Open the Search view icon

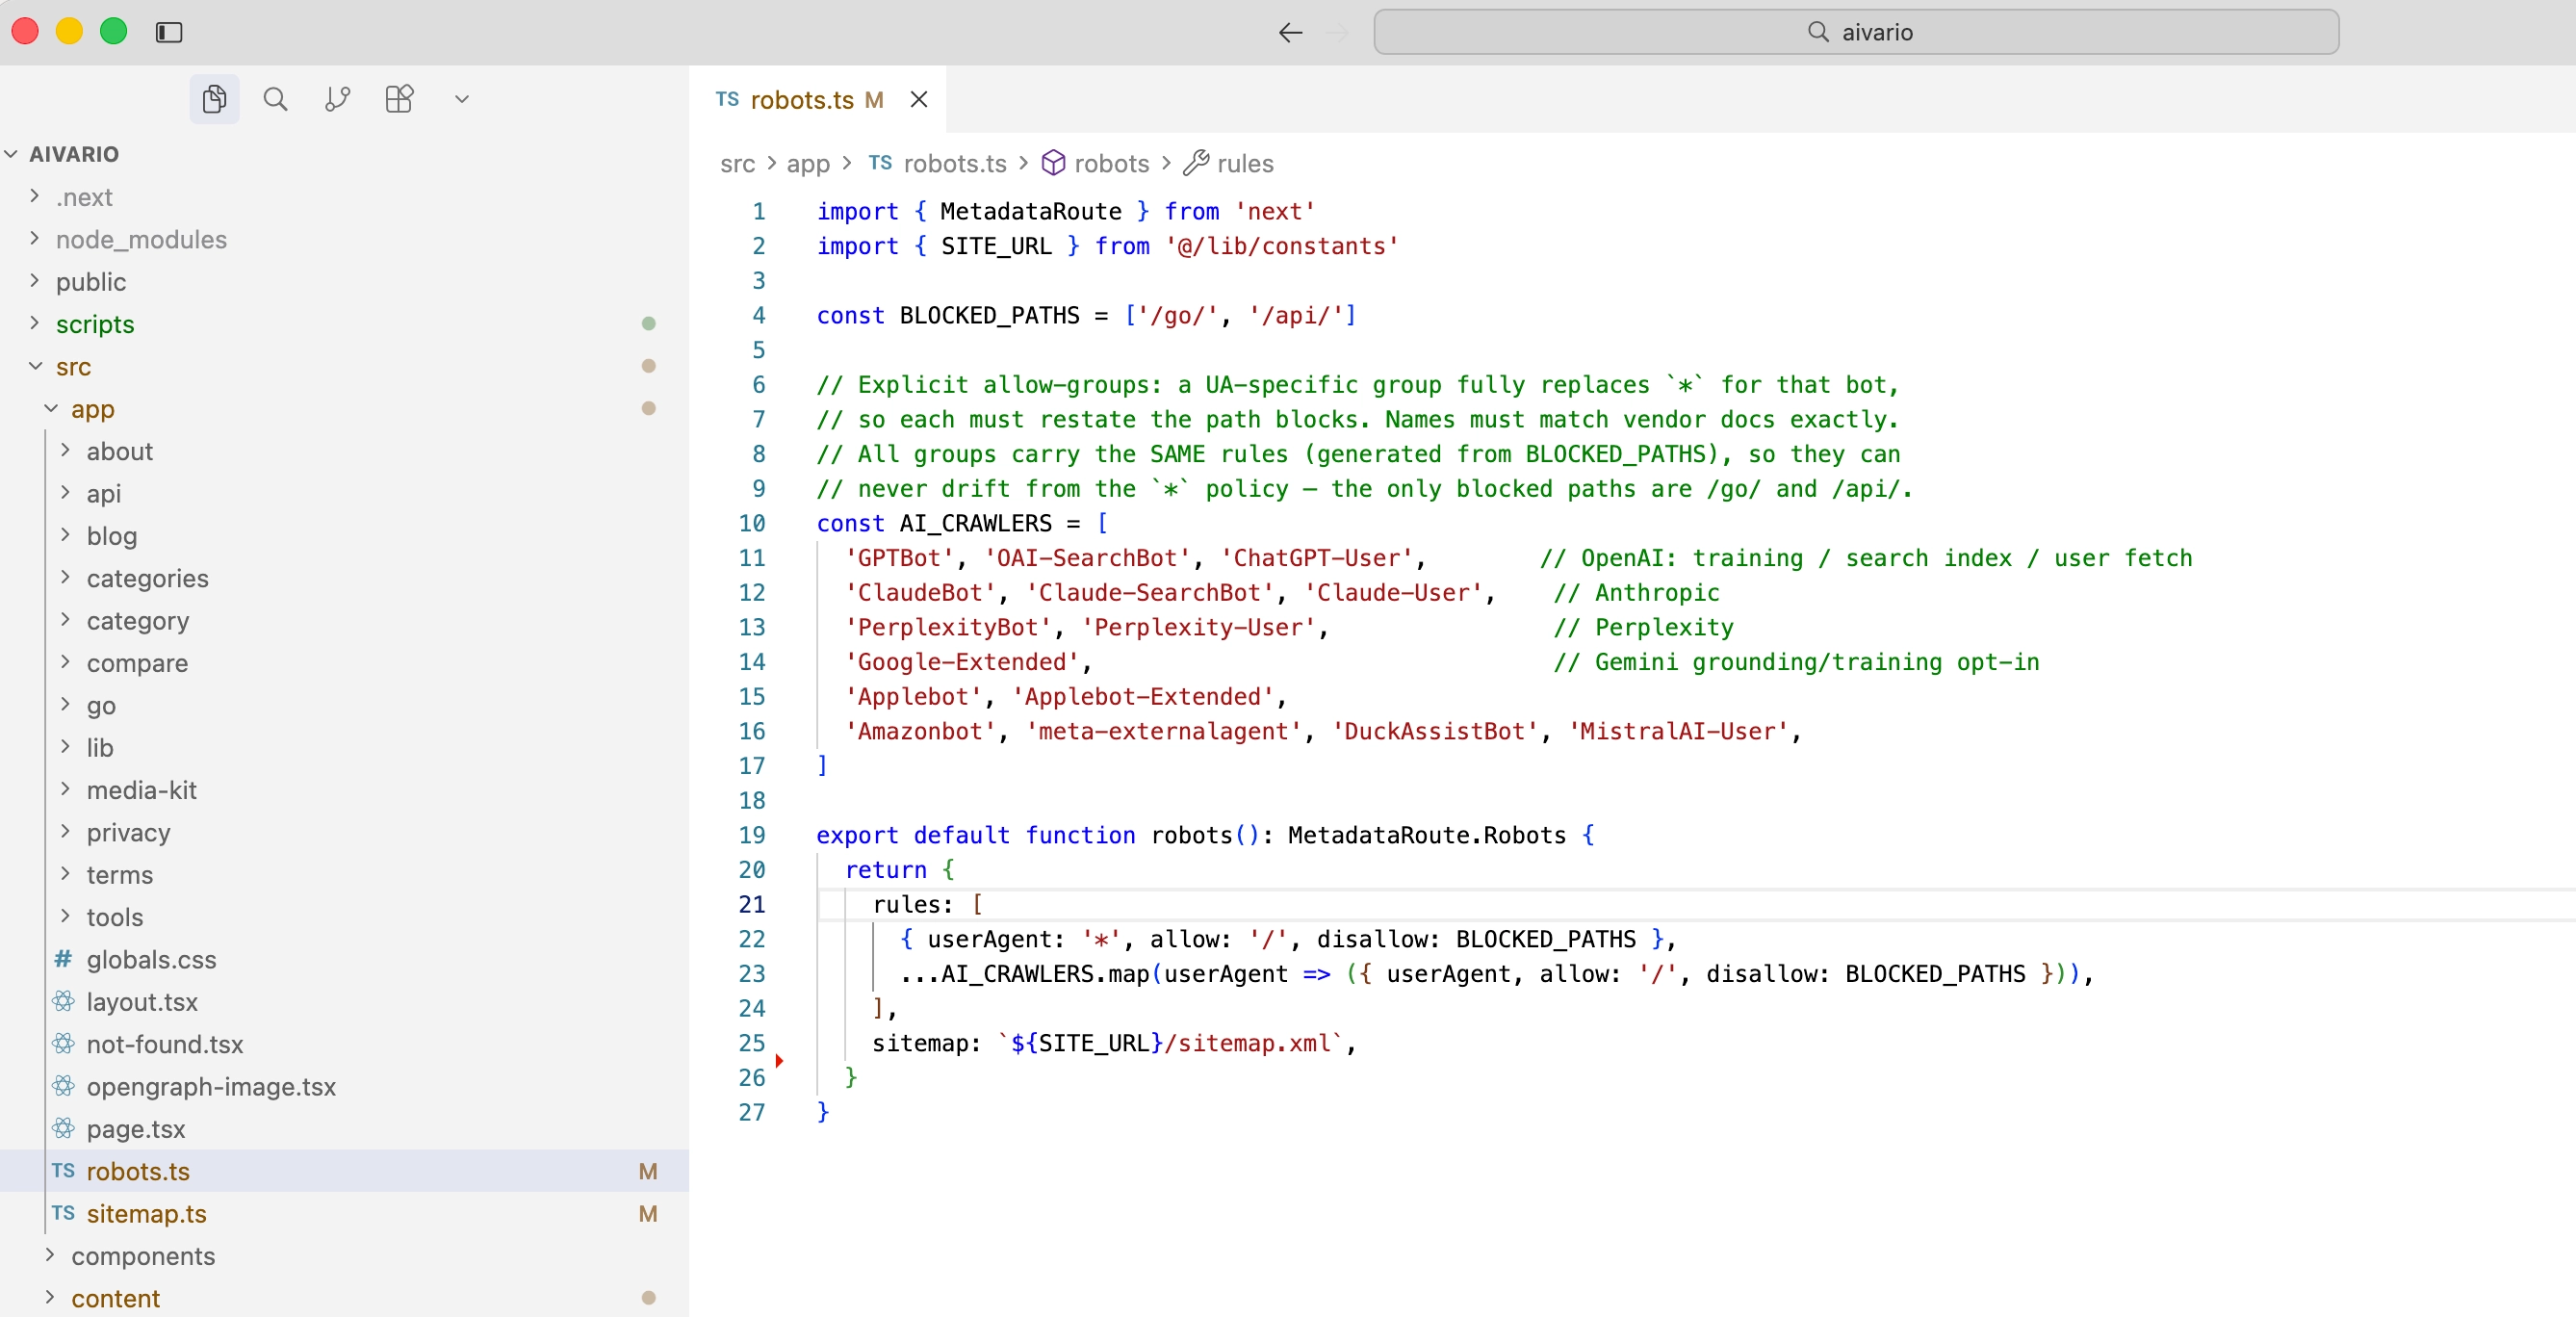[x=275, y=99]
